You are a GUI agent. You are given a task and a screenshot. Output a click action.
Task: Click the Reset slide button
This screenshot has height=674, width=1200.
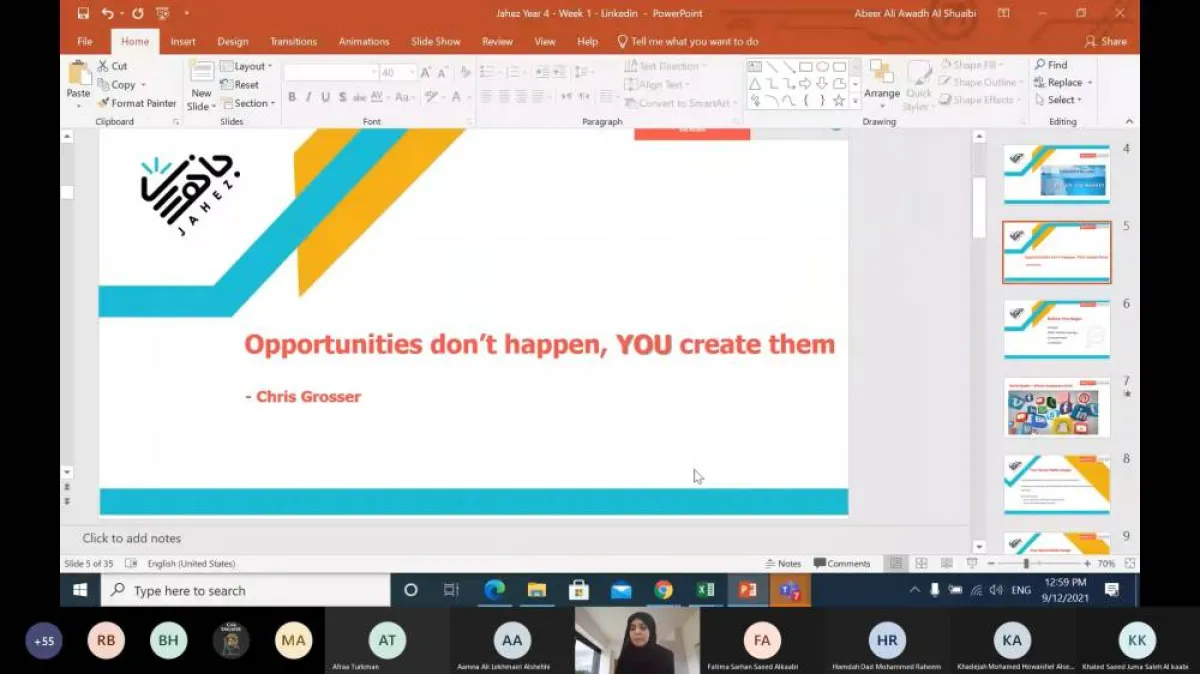pos(240,85)
